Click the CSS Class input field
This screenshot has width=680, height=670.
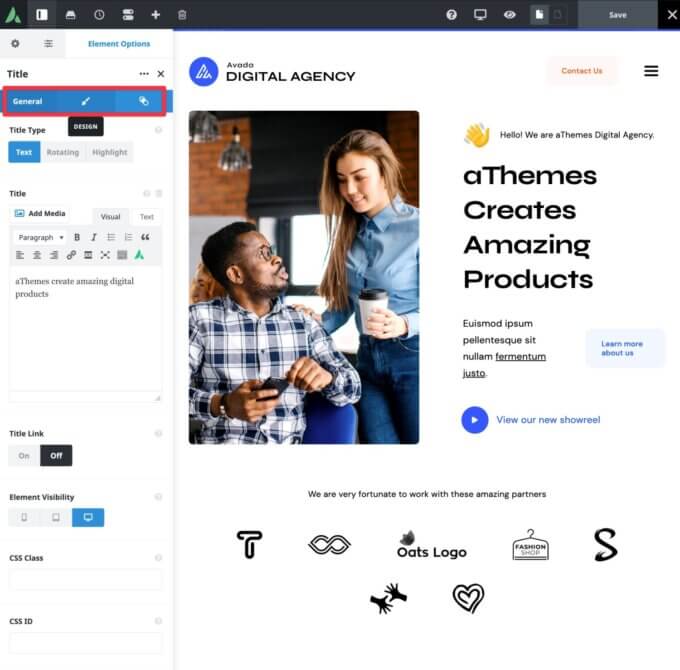click(85, 580)
